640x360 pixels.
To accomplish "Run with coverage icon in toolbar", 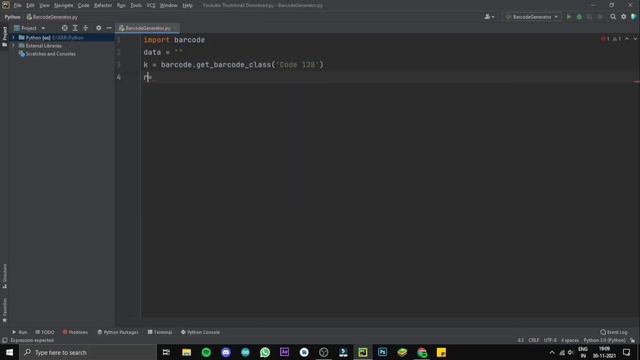I will click(x=589, y=17).
